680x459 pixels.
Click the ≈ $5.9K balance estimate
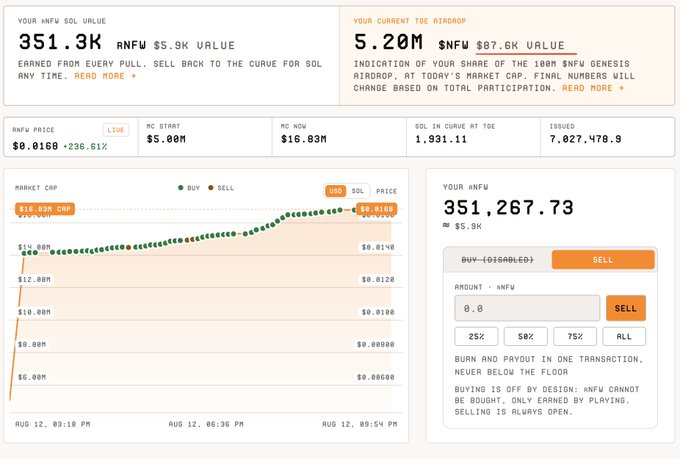click(462, 226)
